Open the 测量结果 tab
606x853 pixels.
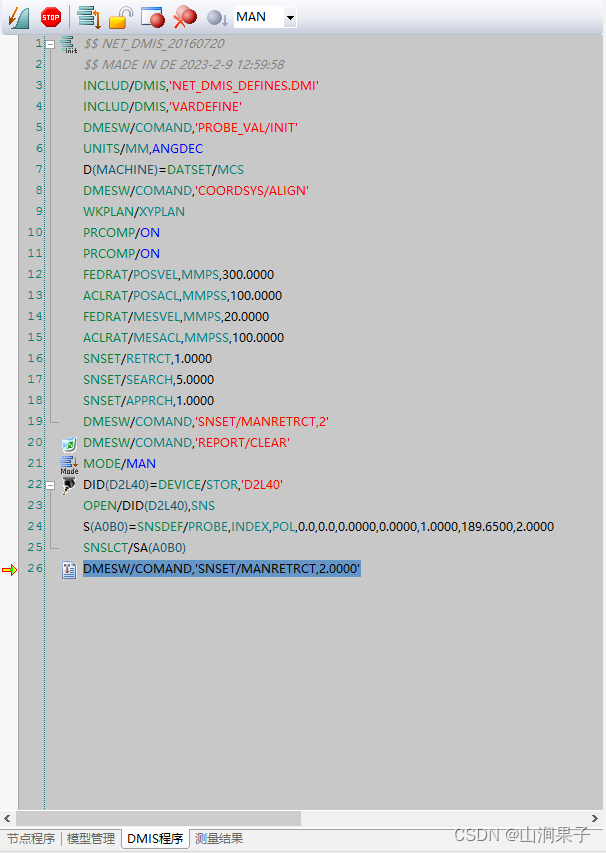219,839
